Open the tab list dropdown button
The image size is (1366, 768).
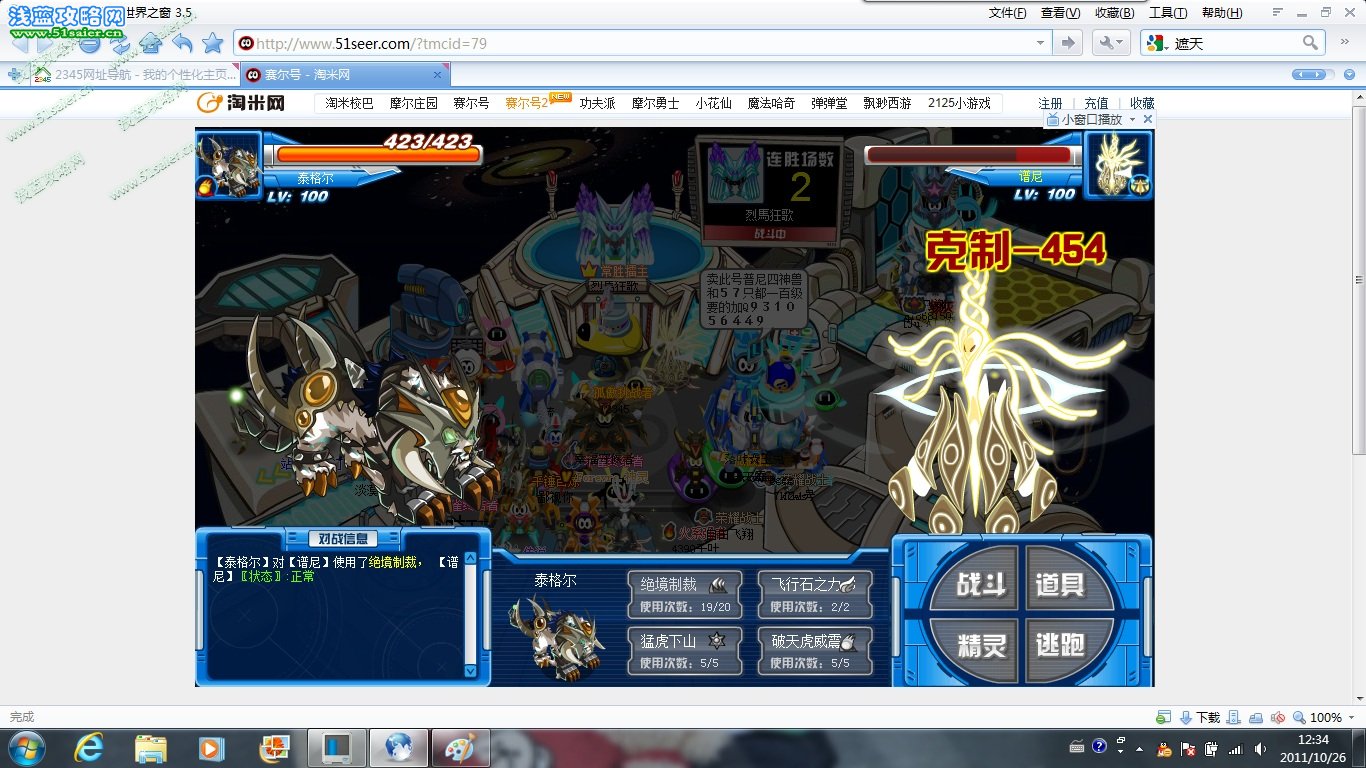1348,75
